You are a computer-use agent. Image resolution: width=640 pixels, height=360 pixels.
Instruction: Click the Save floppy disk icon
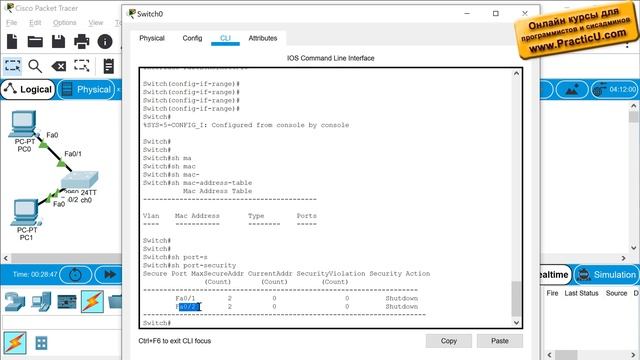point(58,41)
